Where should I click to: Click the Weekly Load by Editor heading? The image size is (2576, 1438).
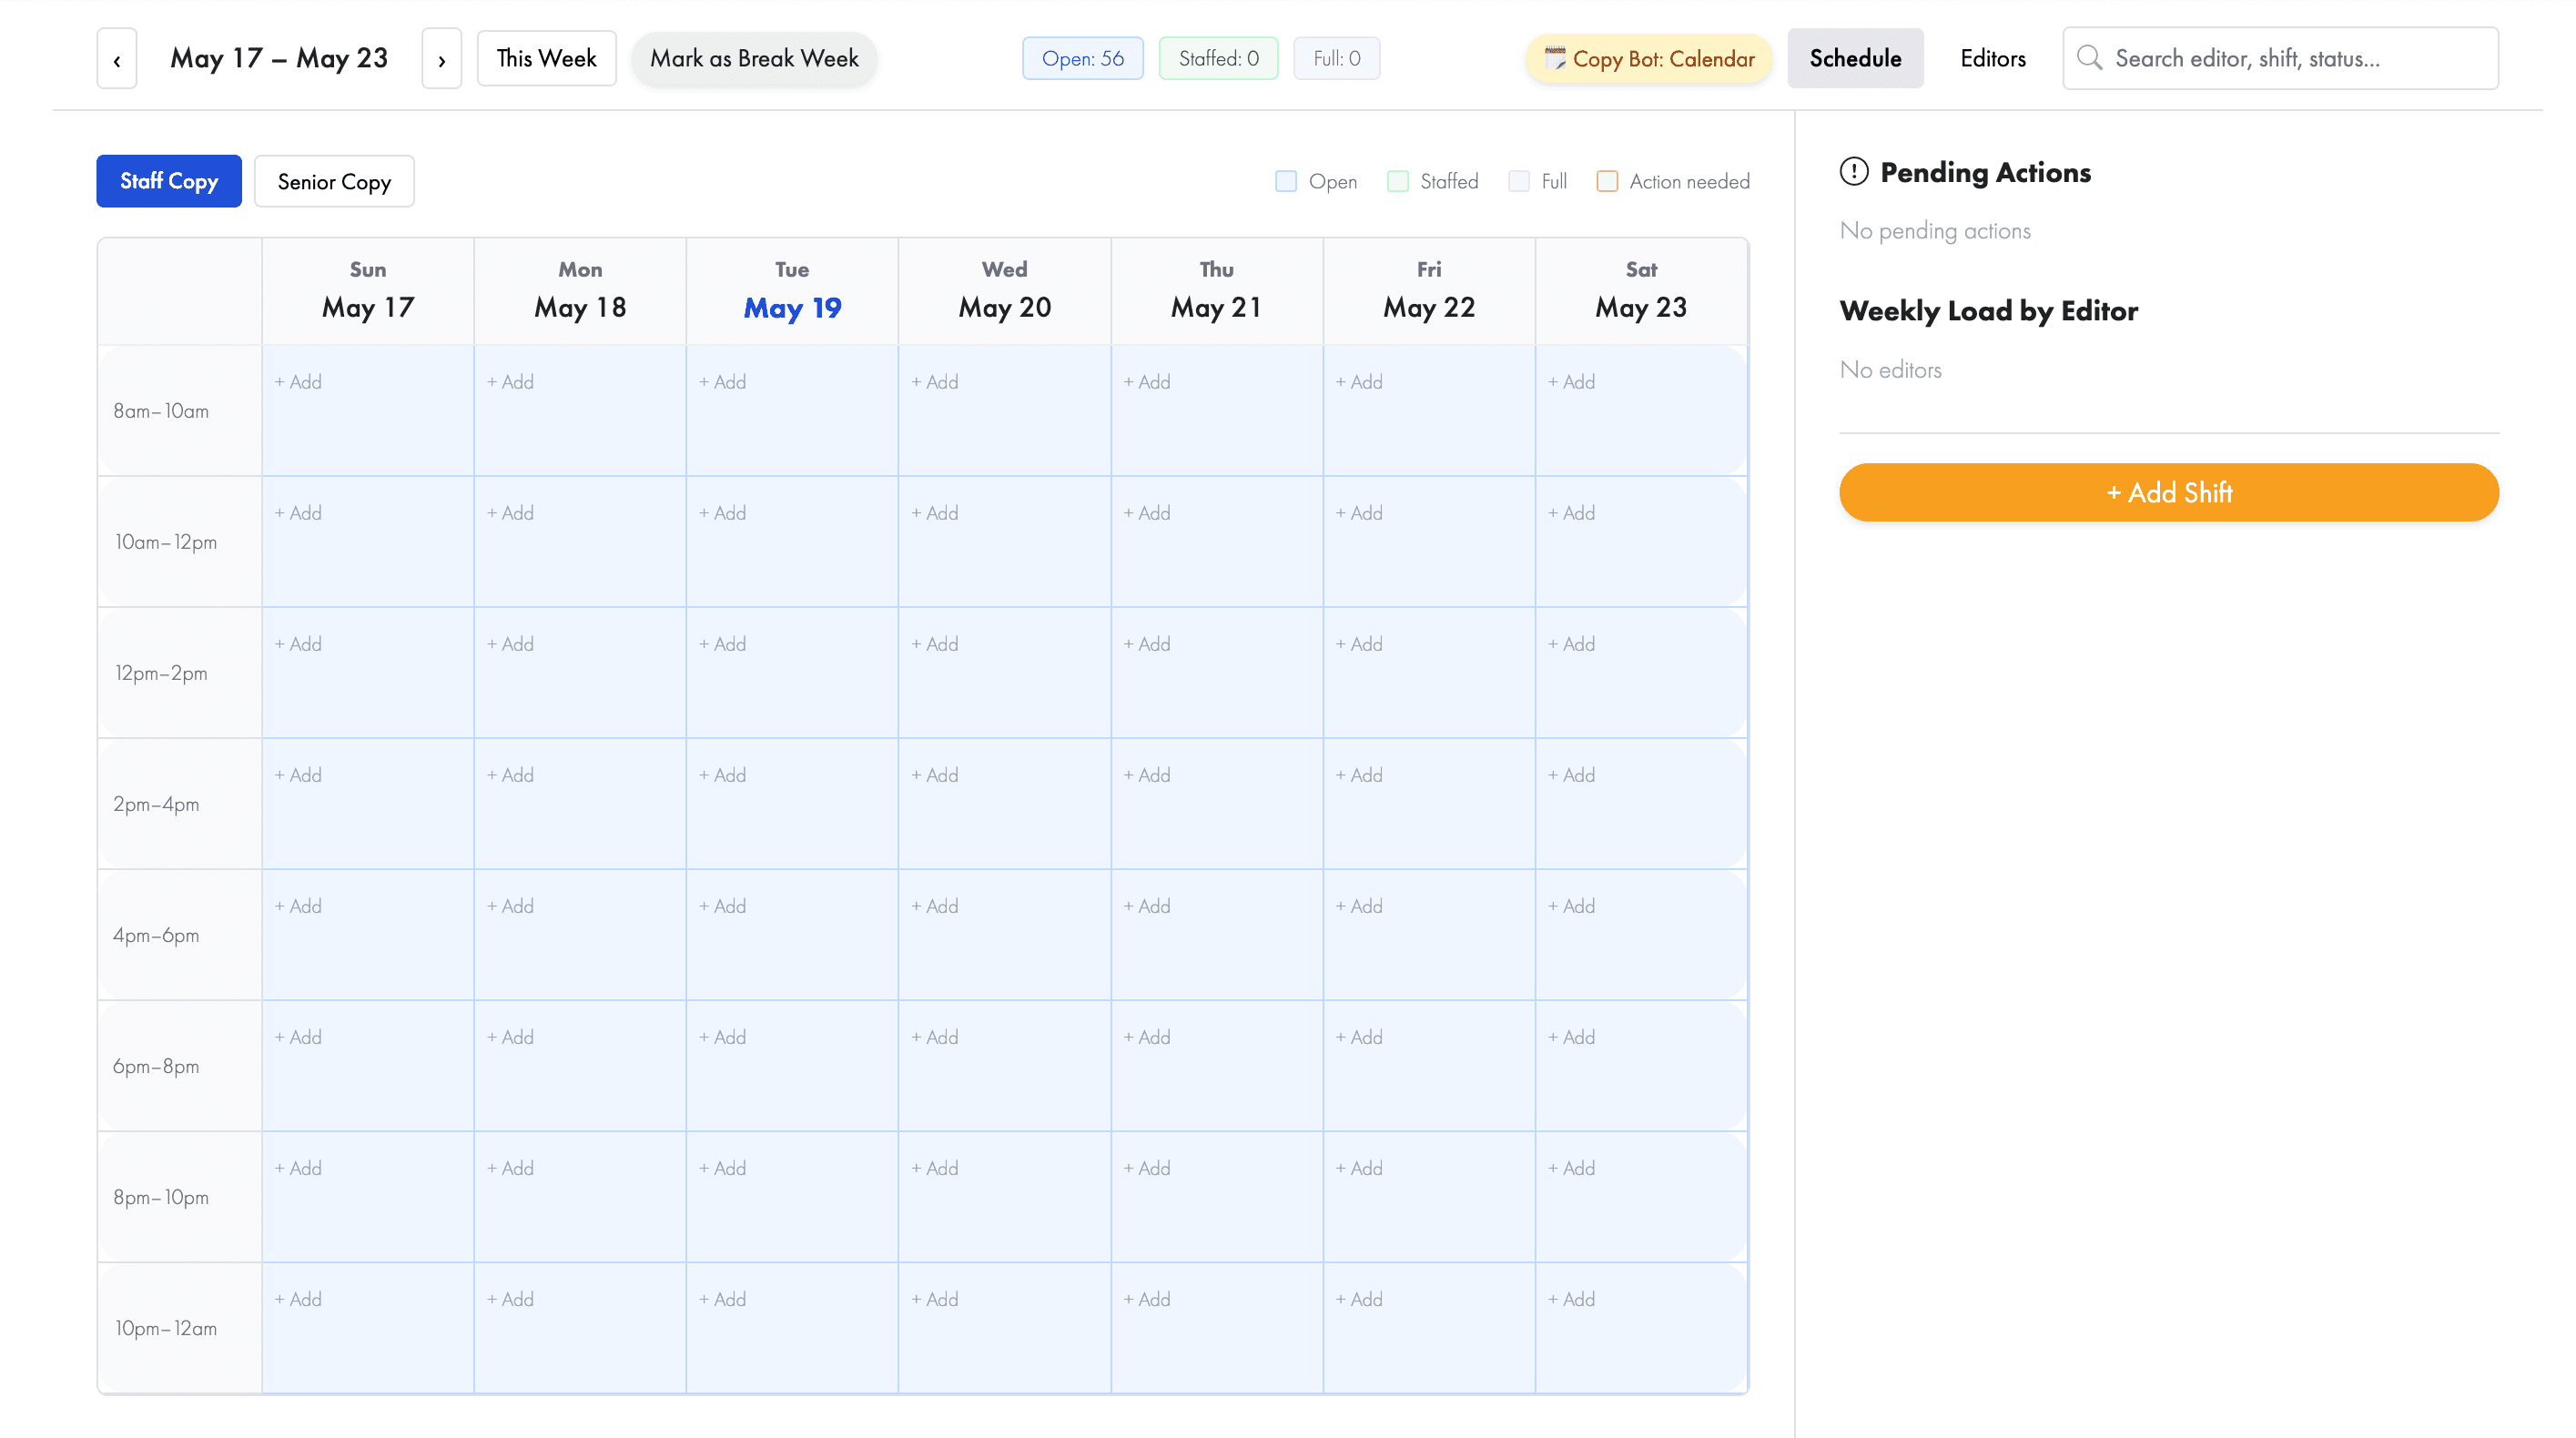(1988, 311)
